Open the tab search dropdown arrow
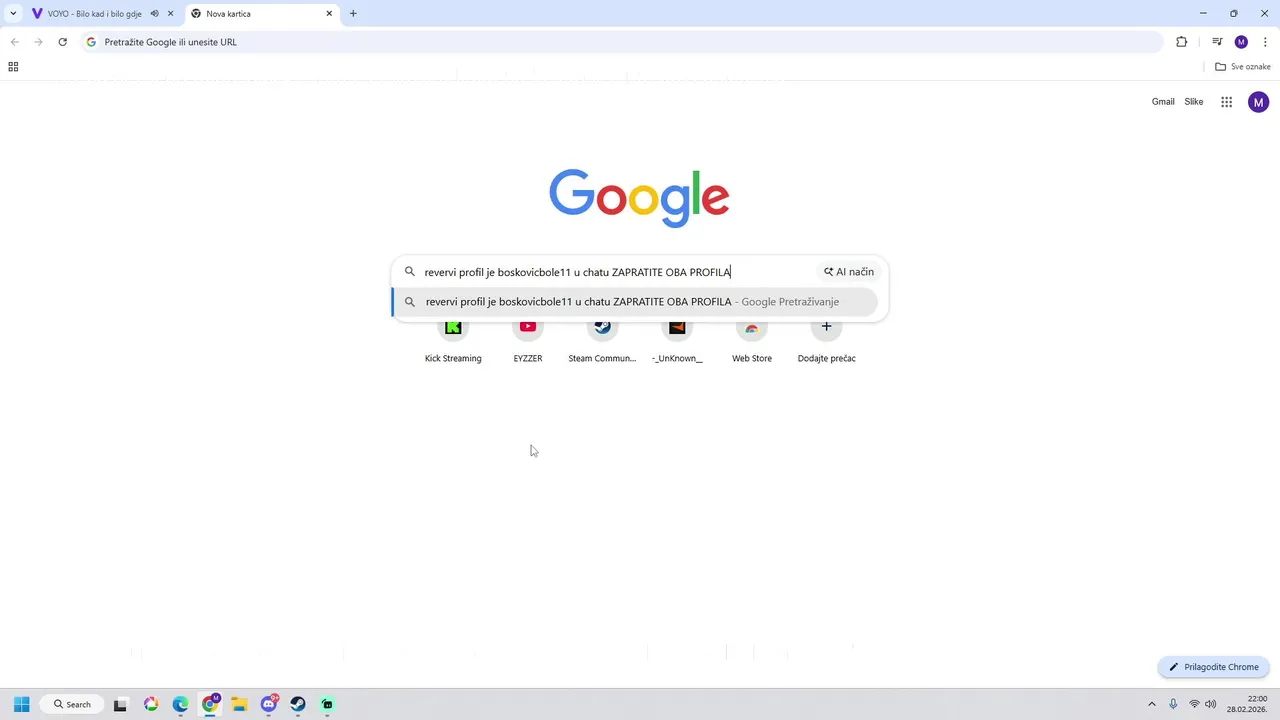1280x720 pixels. tap(12, 14)
